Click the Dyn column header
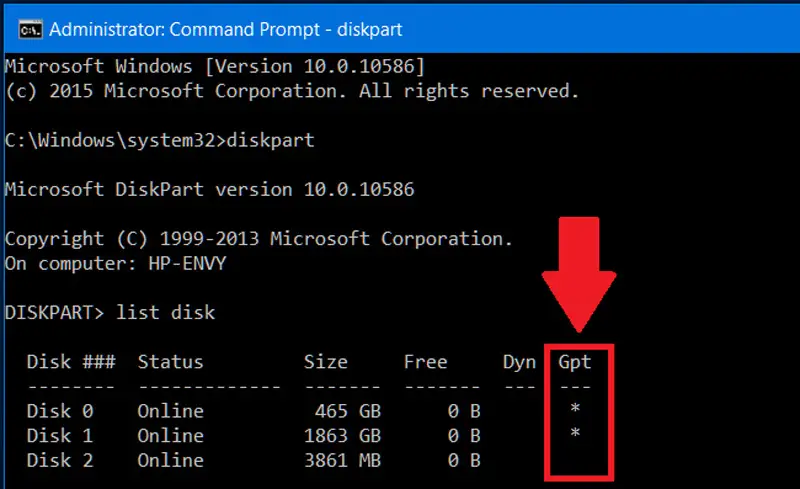This screenshot has width=800, height=489. pyautogui.click(x=519, y=362)
